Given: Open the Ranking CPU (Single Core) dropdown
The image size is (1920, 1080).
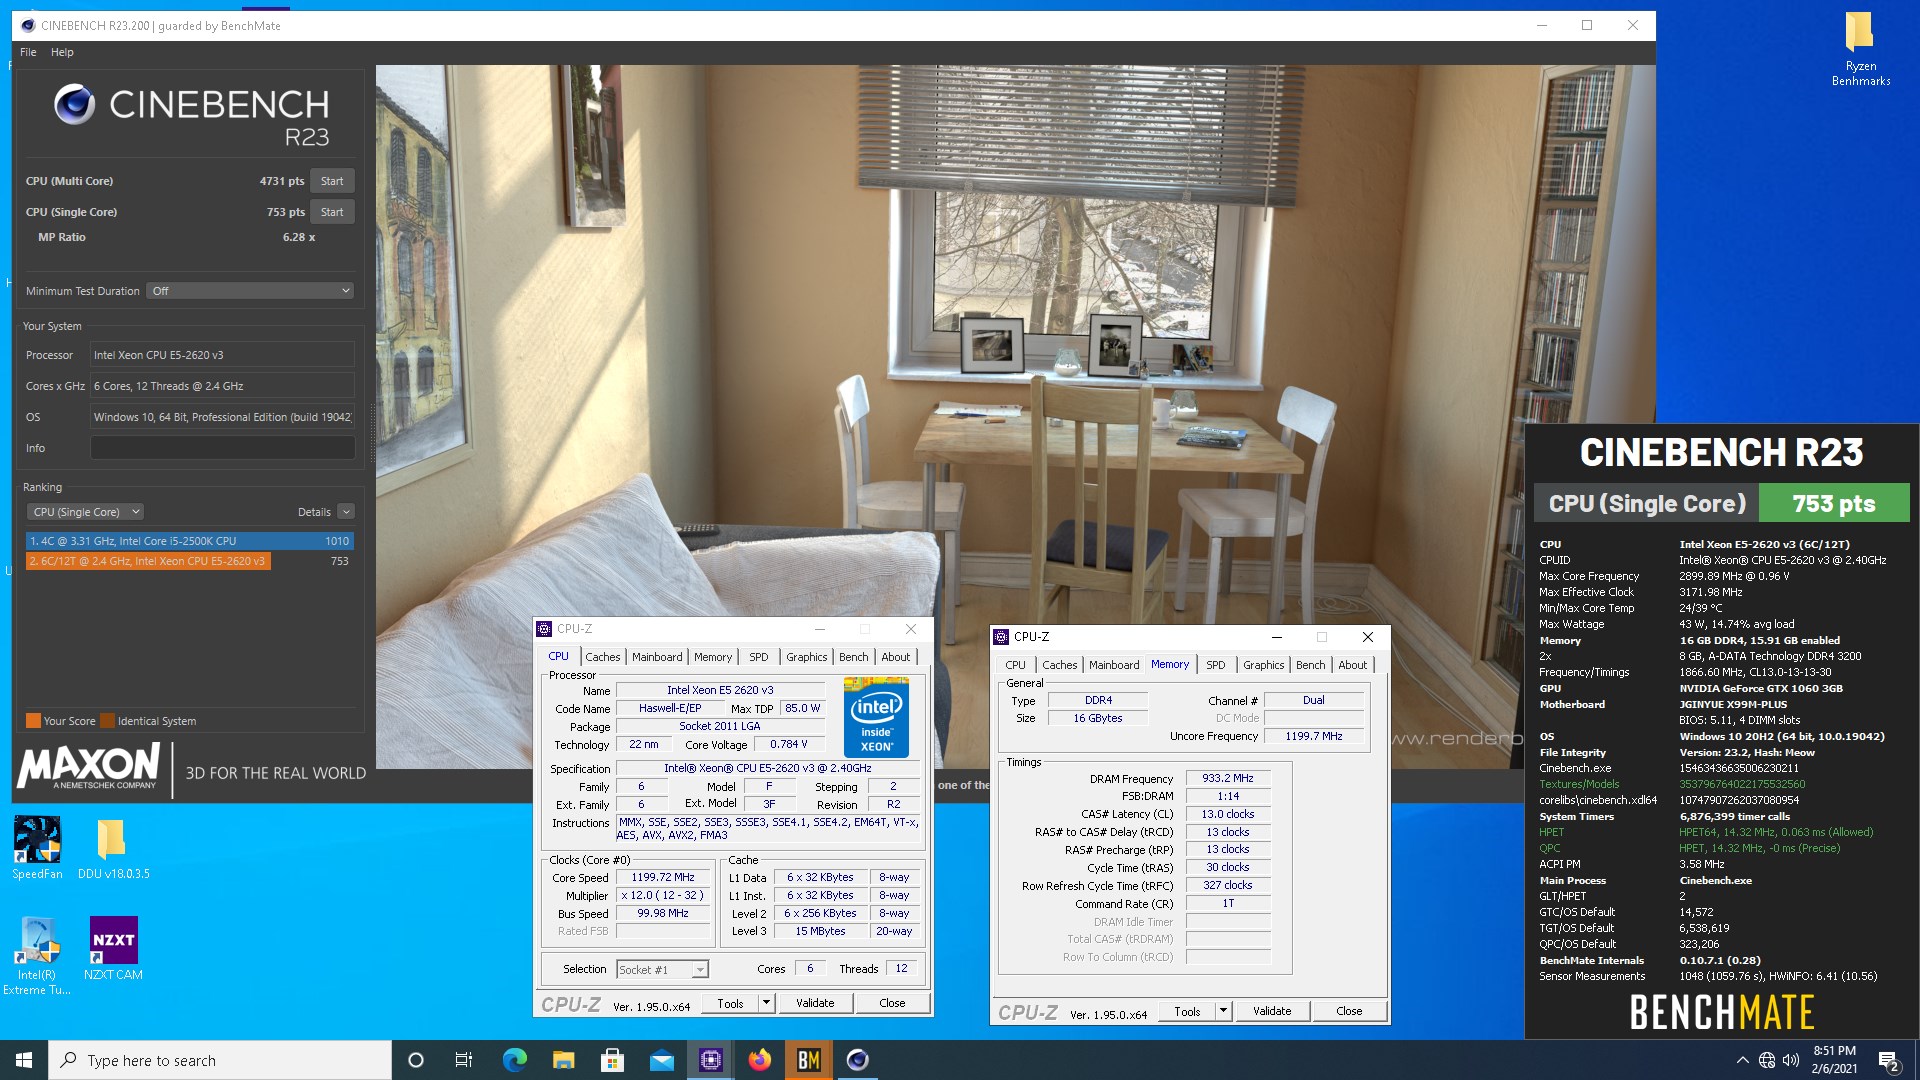Looking at the screenshot, I should [85, 512].
